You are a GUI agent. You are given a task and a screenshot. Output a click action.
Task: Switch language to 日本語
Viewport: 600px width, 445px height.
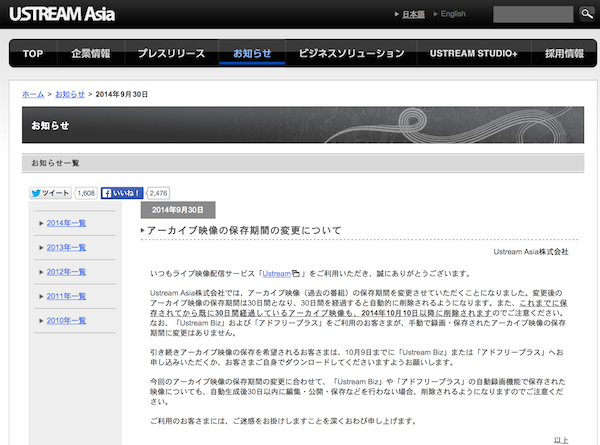tap(407, 15)
